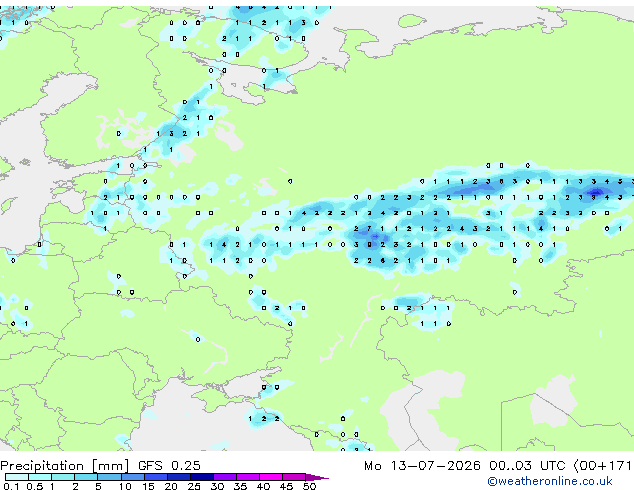Click the 25–30 mm legend swatch

pyautogui.click(x=202, y=477)
